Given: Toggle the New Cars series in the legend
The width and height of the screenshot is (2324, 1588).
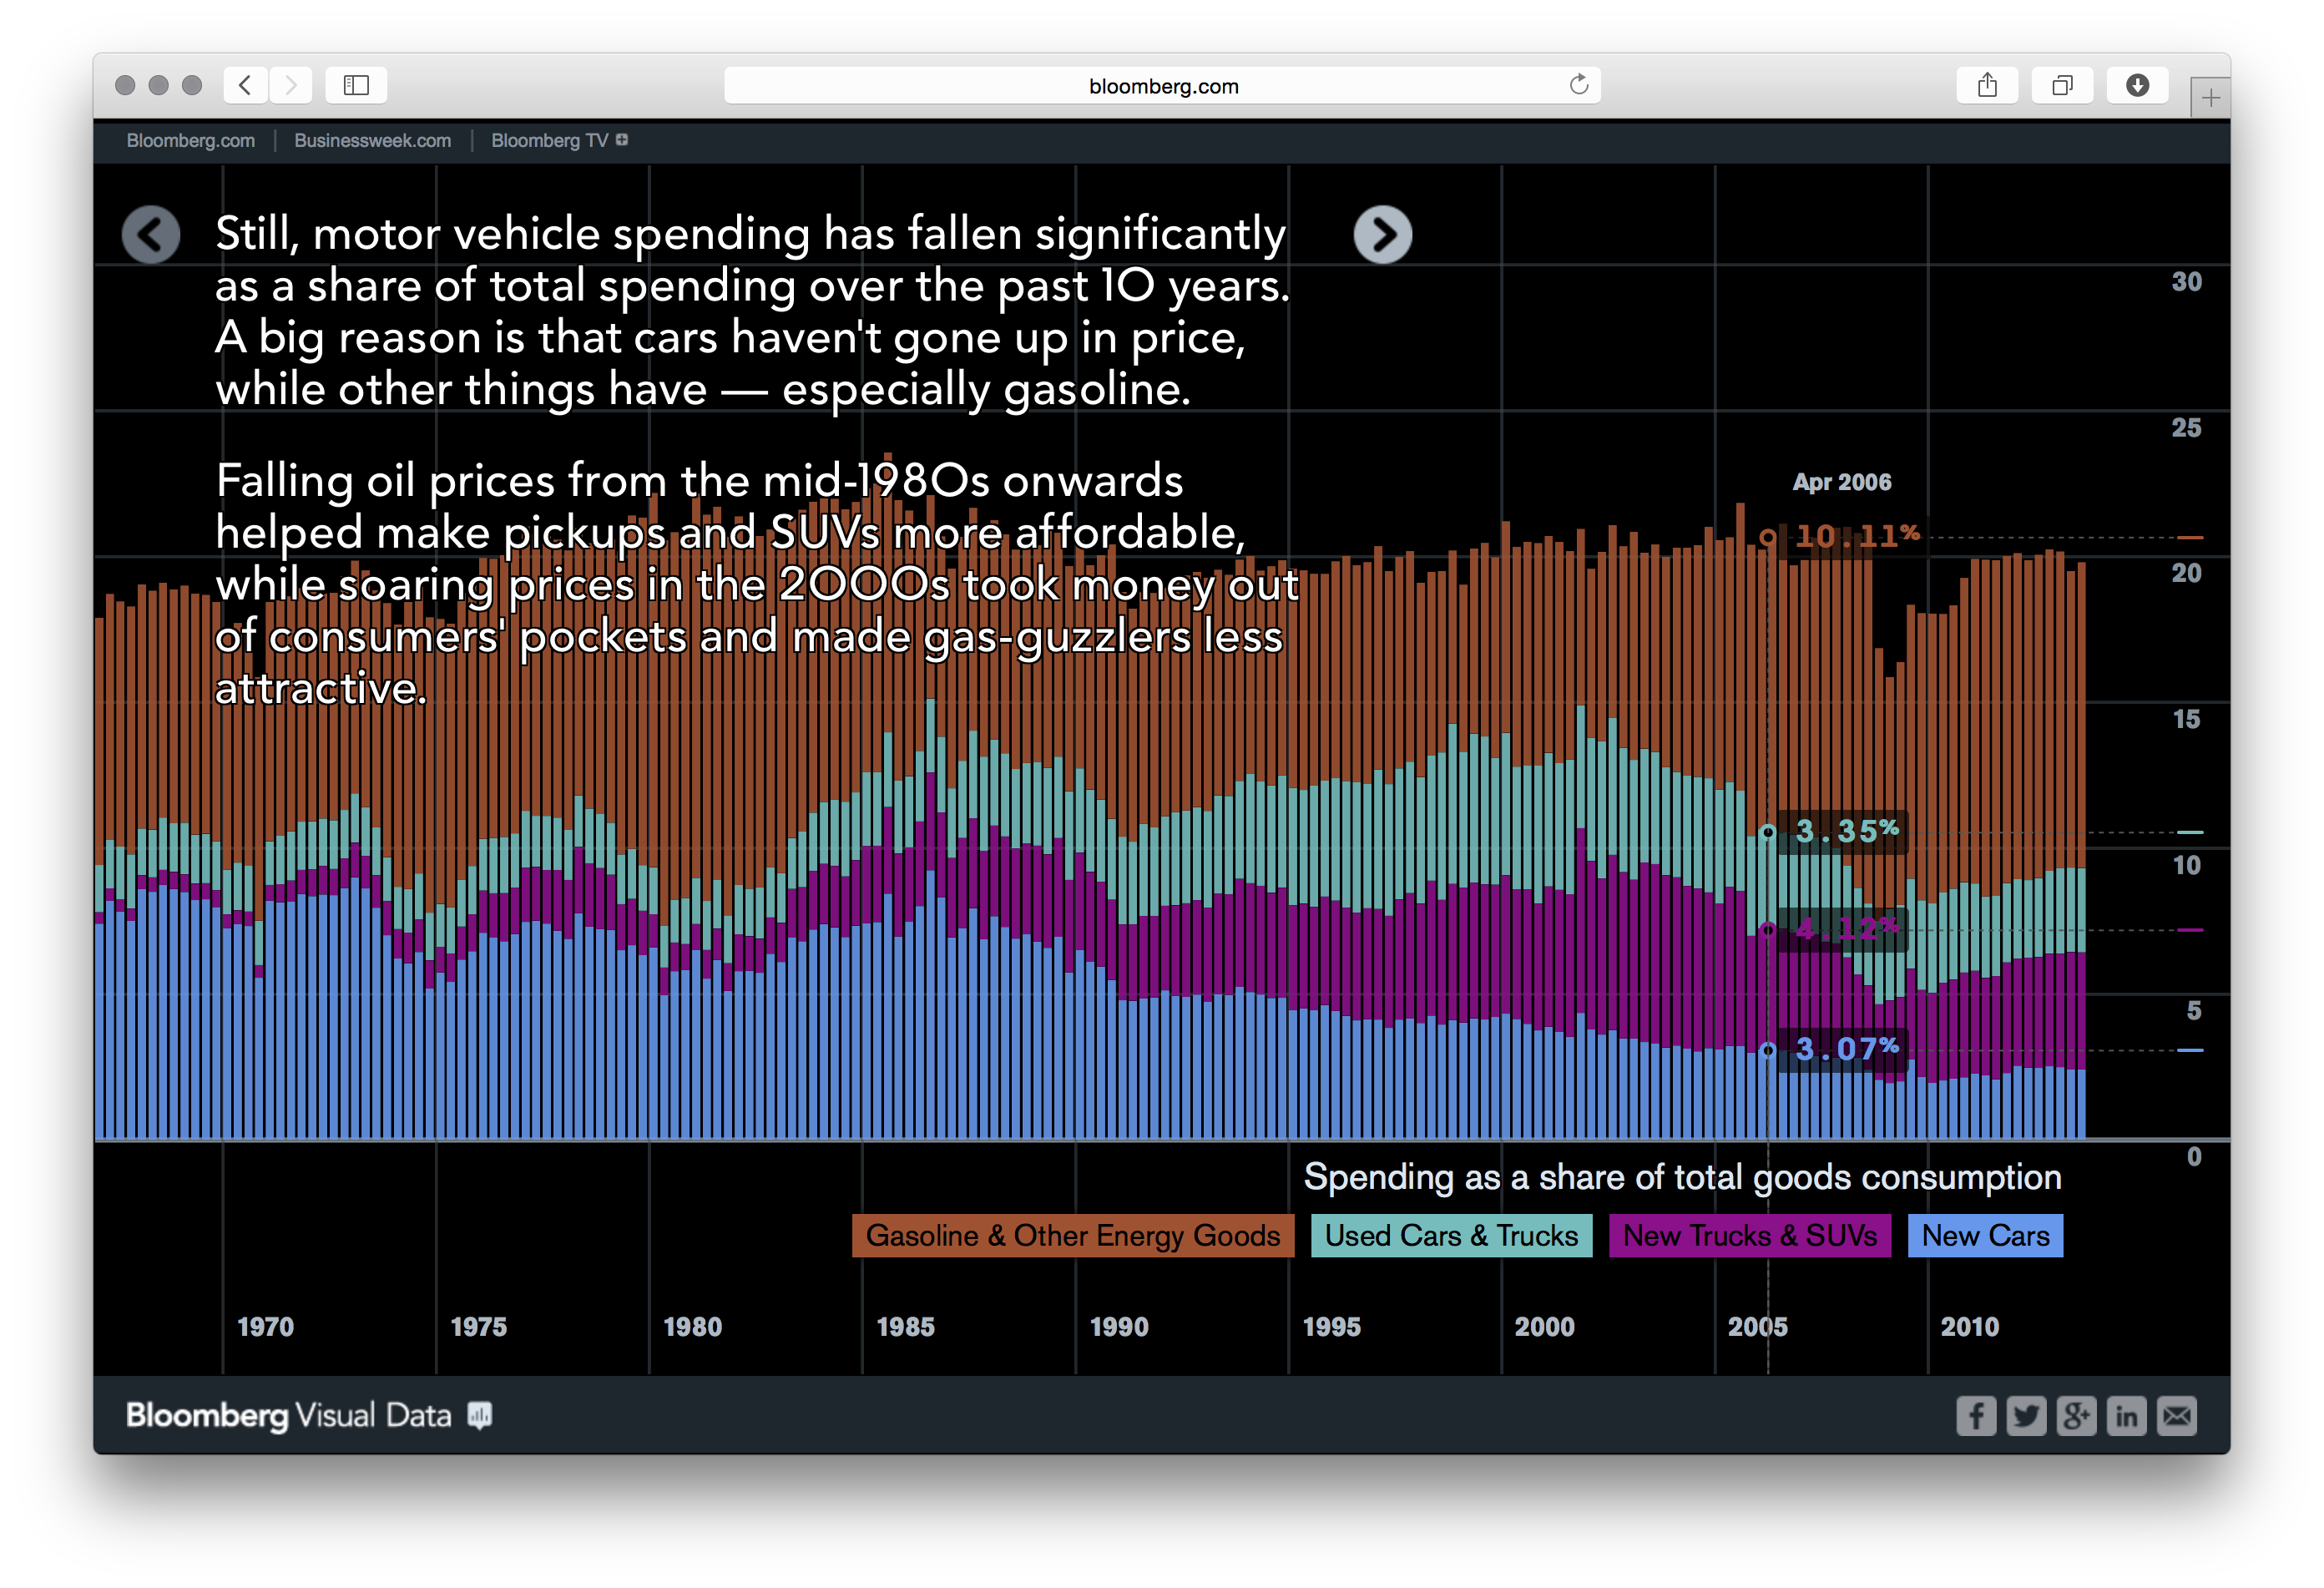Looking at the screenshot, I should [1985, 1236].
